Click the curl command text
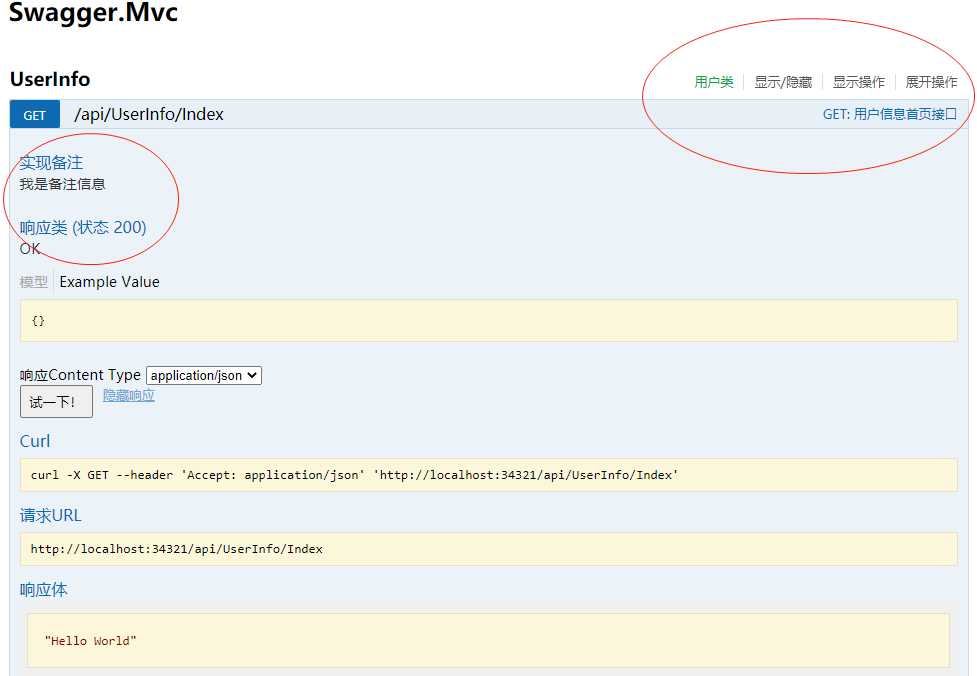977x676 pixels. pyautogui.click(x=354, y=475)
